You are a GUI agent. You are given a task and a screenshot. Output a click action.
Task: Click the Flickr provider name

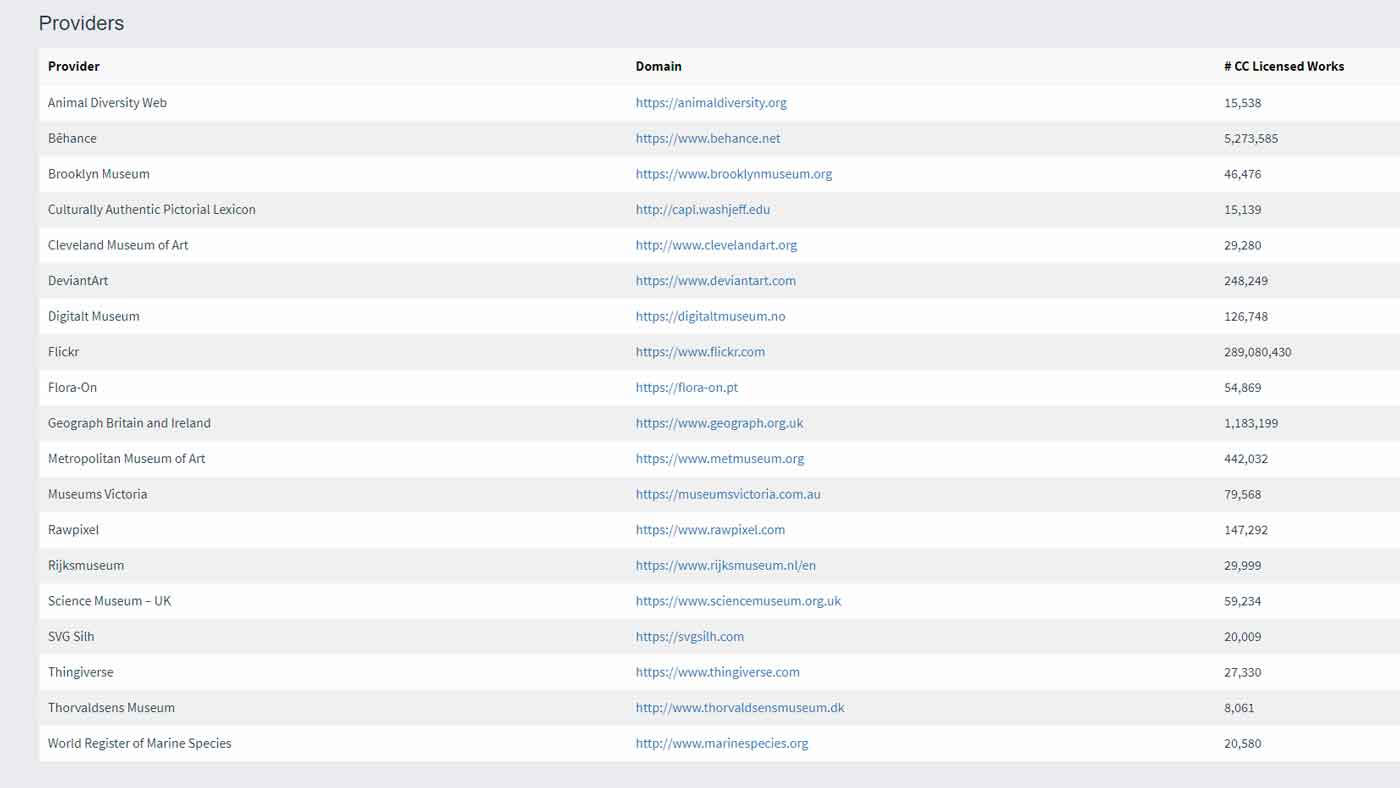coord(63,352)
